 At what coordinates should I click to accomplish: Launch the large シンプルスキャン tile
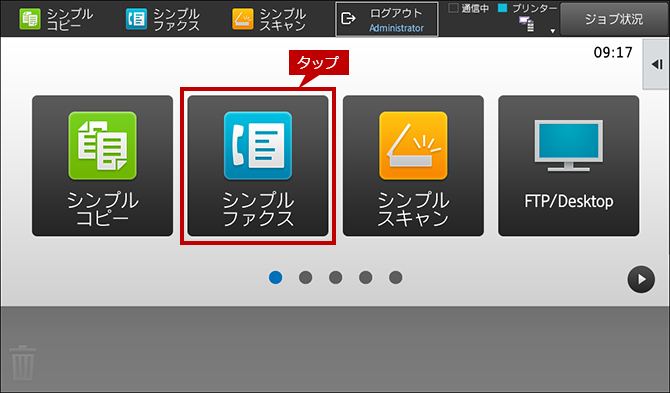pos(413,166)
